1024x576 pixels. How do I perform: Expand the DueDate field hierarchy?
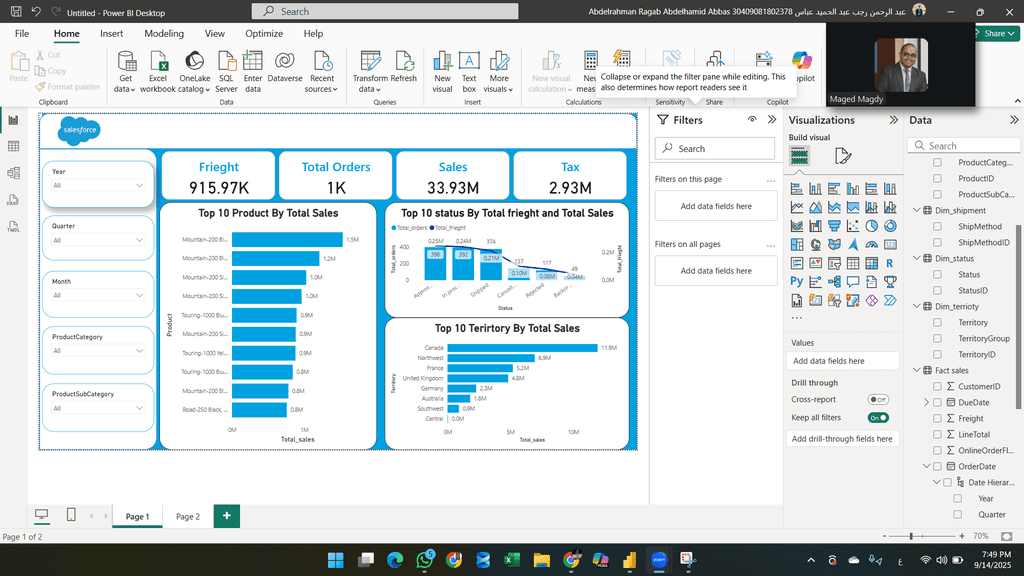point(925,402)
